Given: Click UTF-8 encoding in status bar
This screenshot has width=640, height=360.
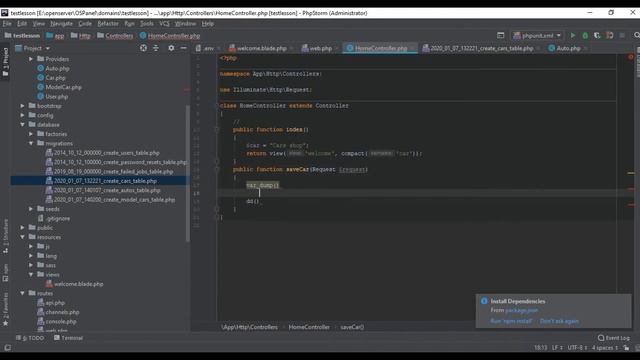Looking at the screenshot, I should click(x=577, y=348).
